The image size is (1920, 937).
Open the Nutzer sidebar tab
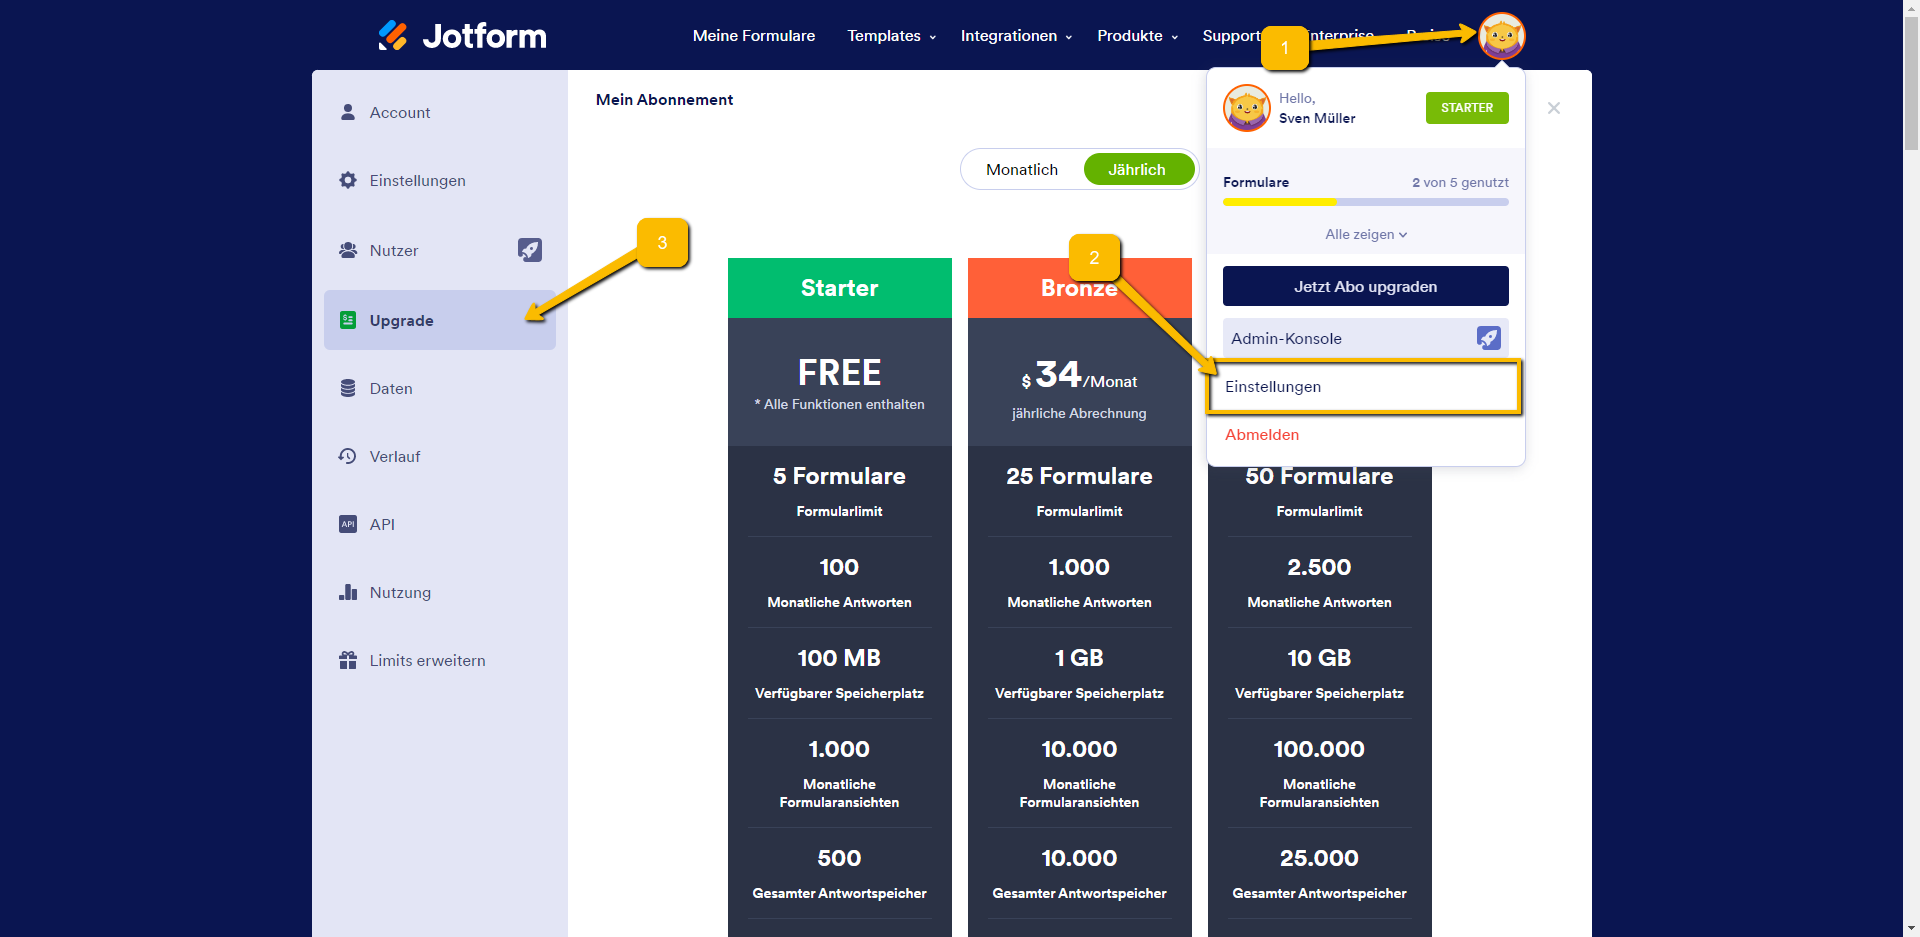440,250
